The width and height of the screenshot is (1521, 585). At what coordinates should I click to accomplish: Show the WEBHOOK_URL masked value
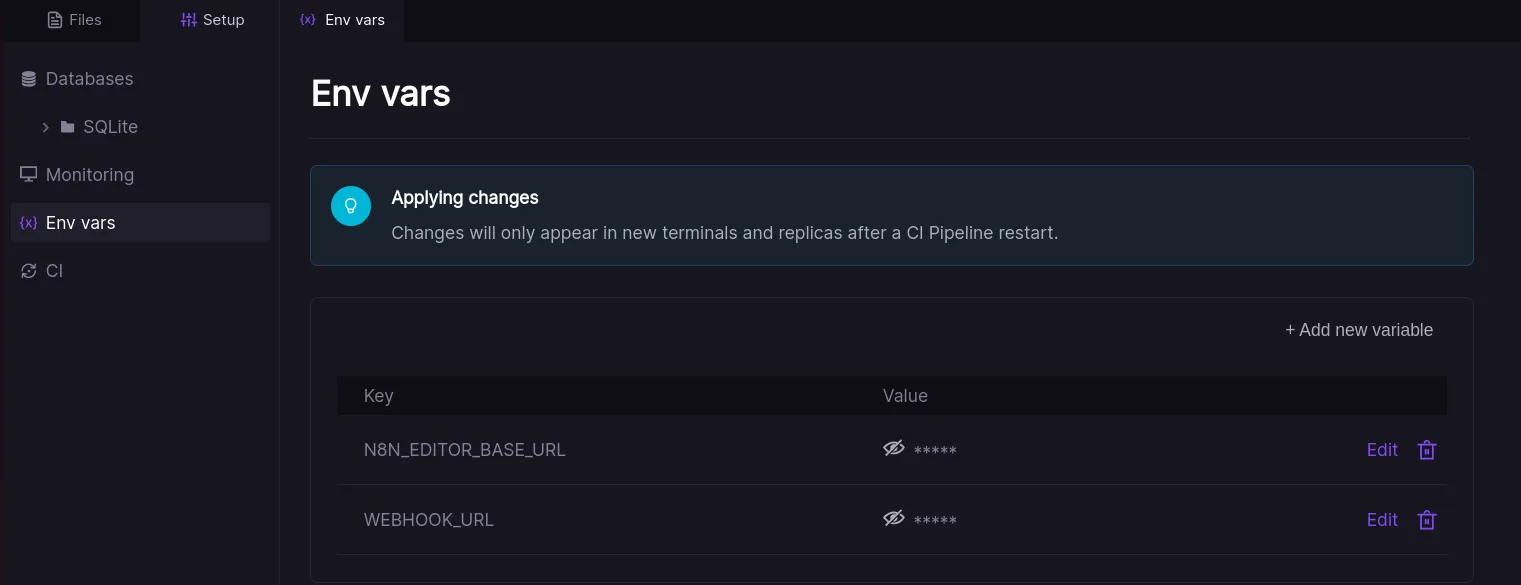coord(893,519)
